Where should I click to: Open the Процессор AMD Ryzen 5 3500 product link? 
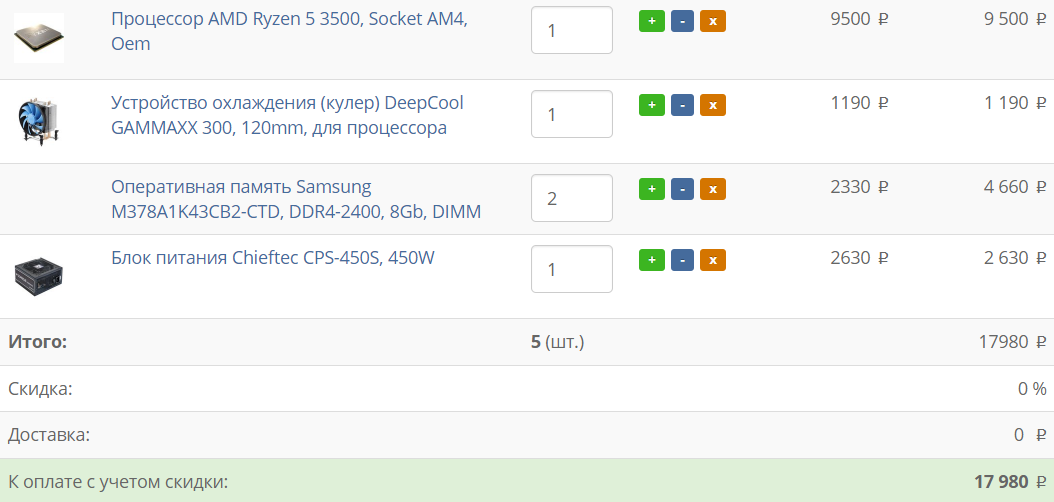(x=289, y=31)
